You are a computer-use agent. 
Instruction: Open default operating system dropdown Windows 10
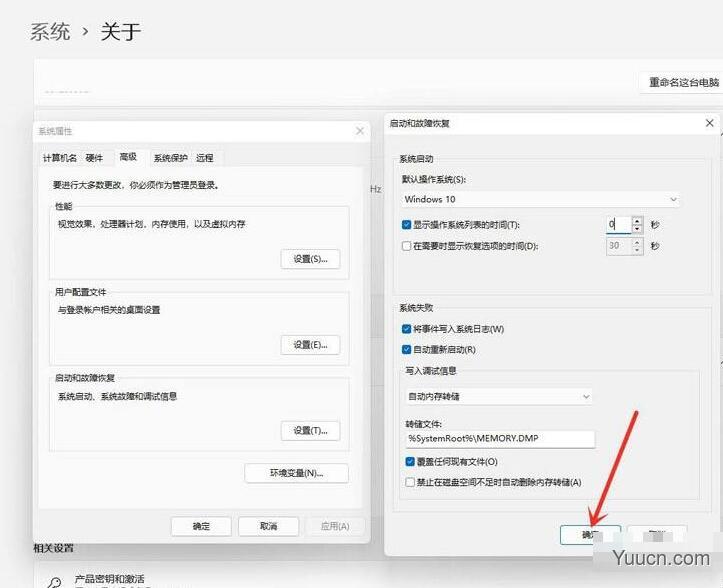[540, 199]
